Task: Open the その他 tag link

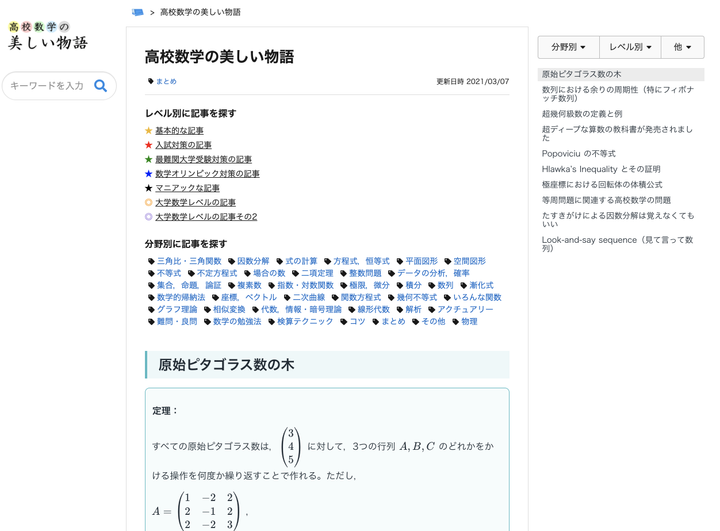Action: 433,322
